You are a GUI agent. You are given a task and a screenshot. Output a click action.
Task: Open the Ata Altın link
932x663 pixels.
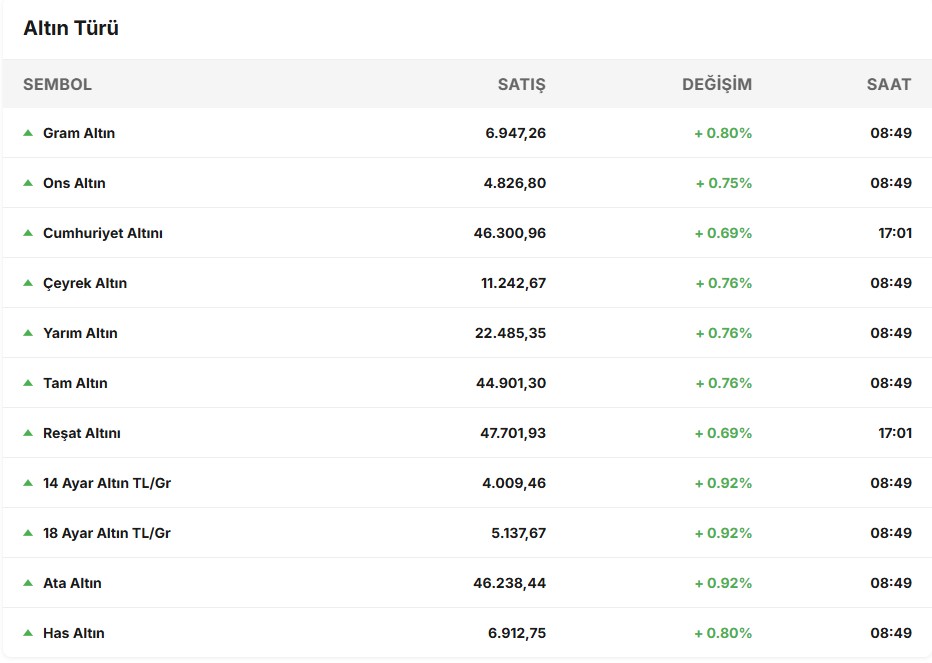click(72, 583)
